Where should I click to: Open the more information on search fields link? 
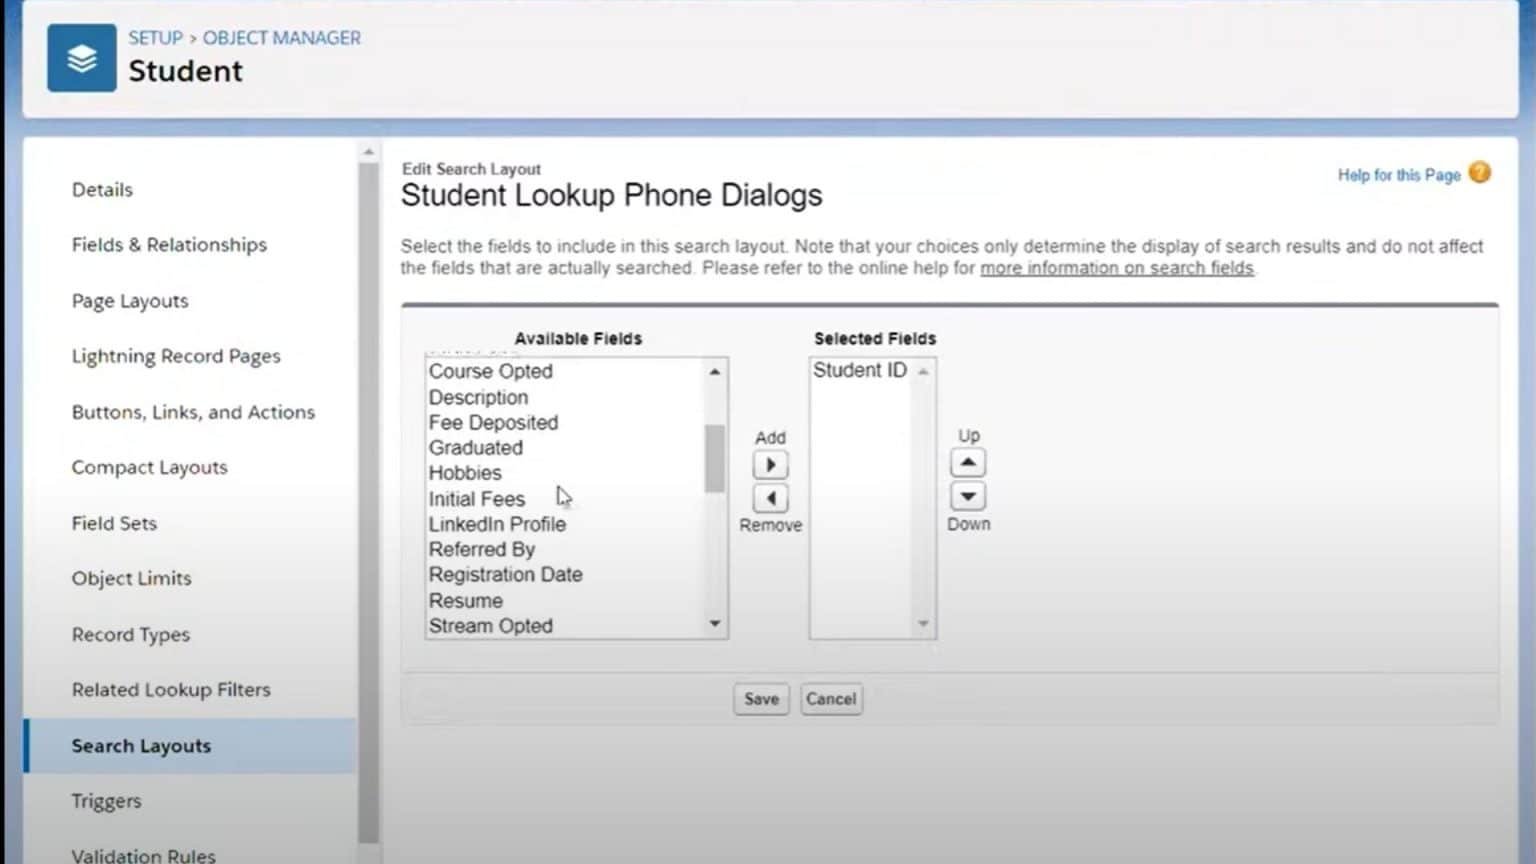1116,268
